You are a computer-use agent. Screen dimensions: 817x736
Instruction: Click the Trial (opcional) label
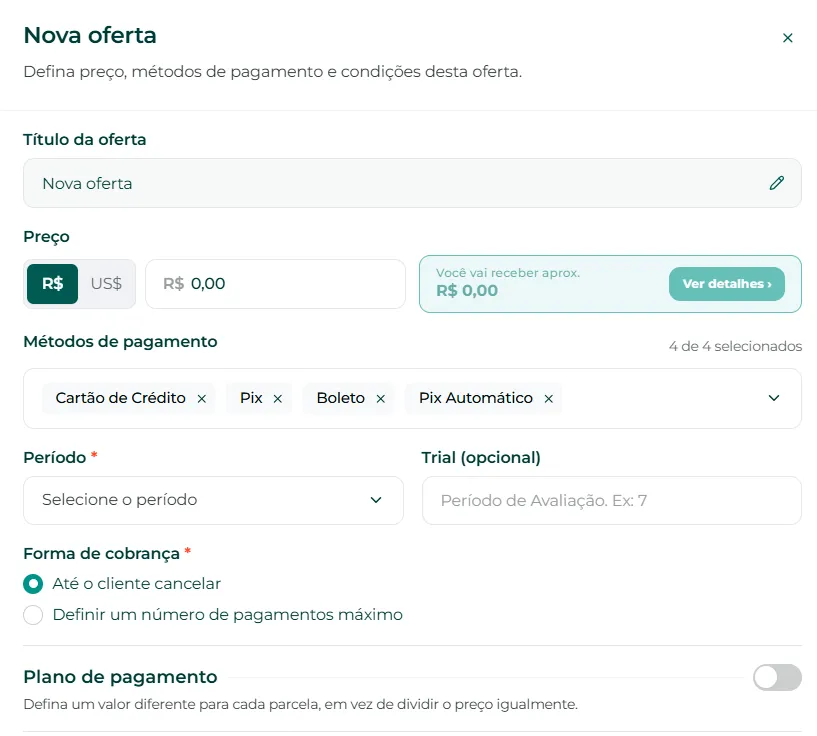click(x=481, y=457)
